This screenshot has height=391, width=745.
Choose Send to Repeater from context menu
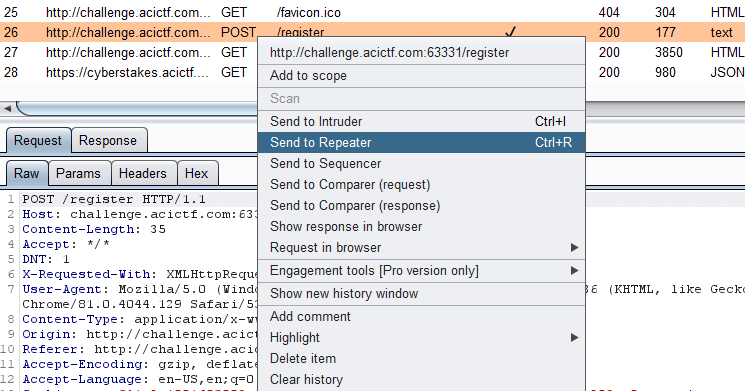(x=421, y=143)
